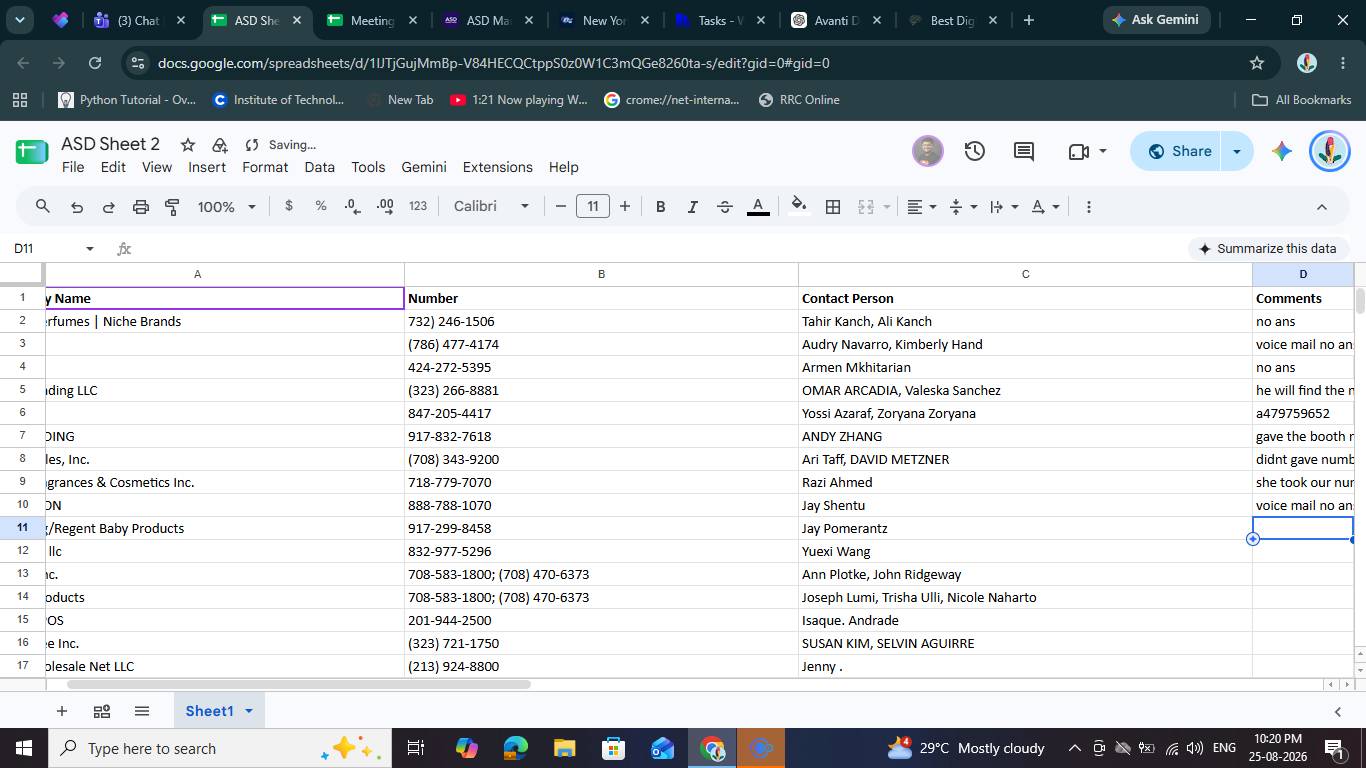
Task: Open the Borders tool
Action: (x=832, y=207)
